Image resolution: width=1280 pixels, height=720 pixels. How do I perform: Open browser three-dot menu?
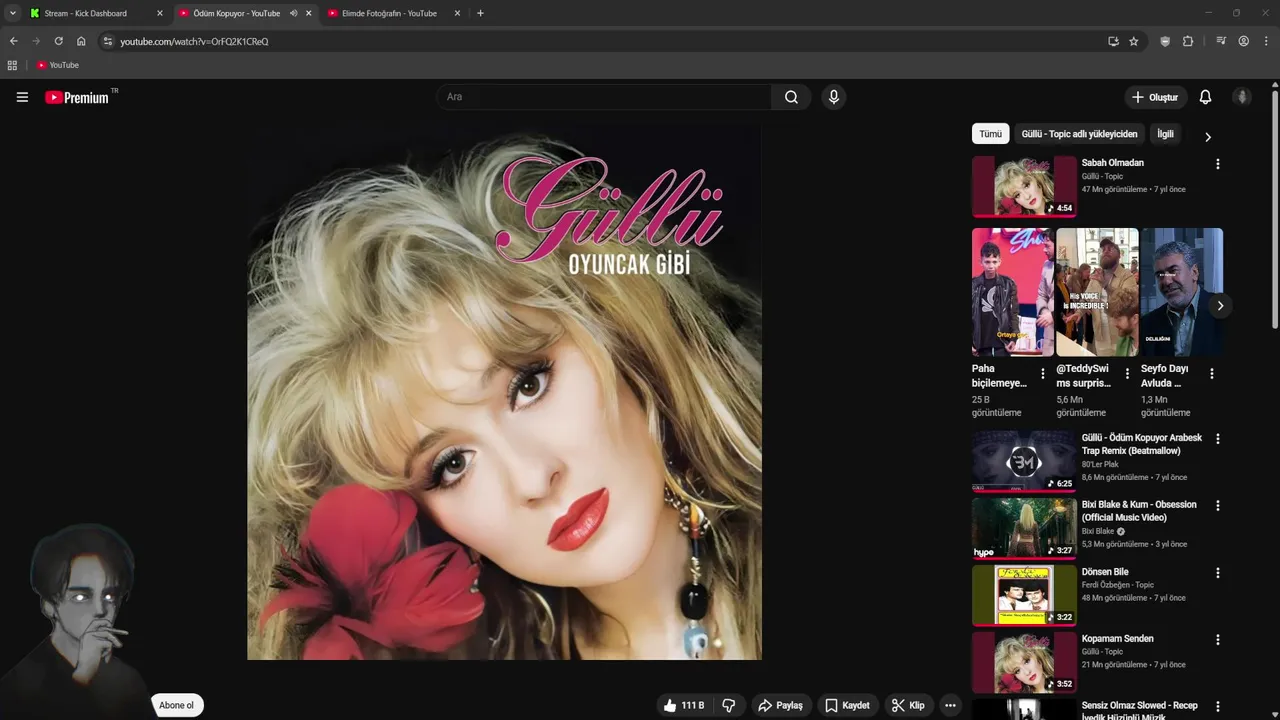pos(1267,41)
